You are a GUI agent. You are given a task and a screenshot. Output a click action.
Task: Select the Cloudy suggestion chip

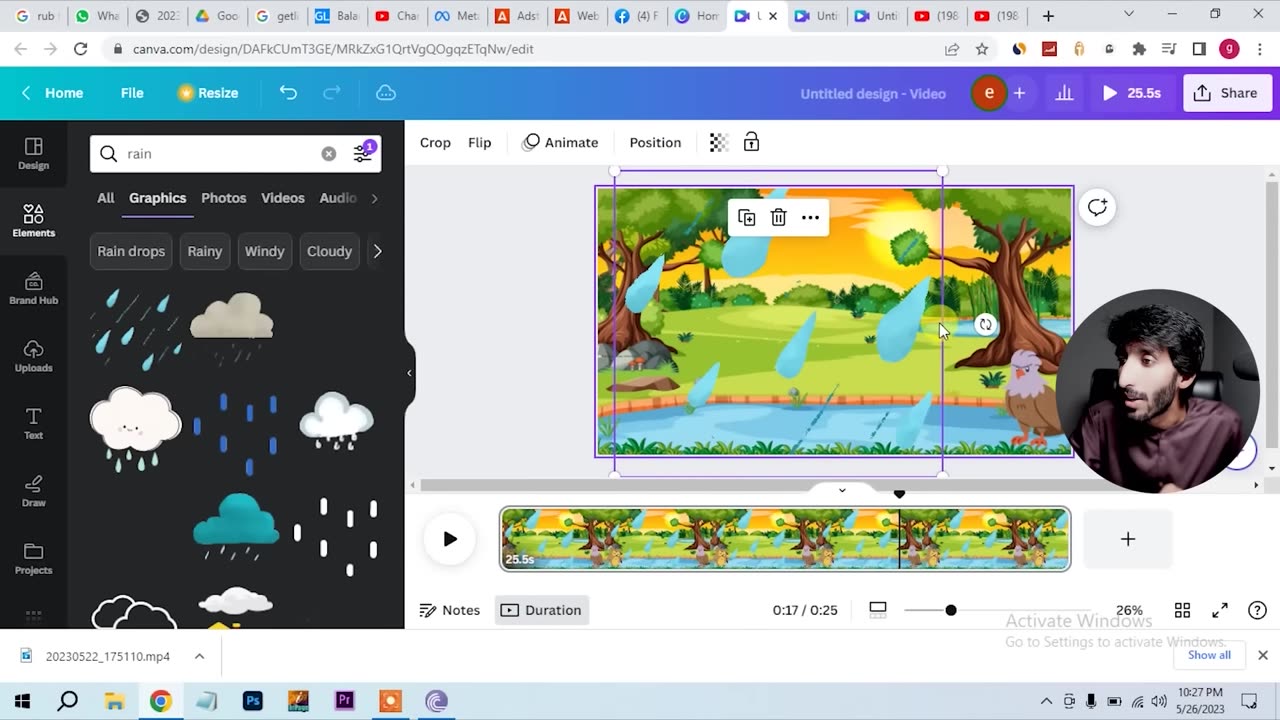(329, 251)
